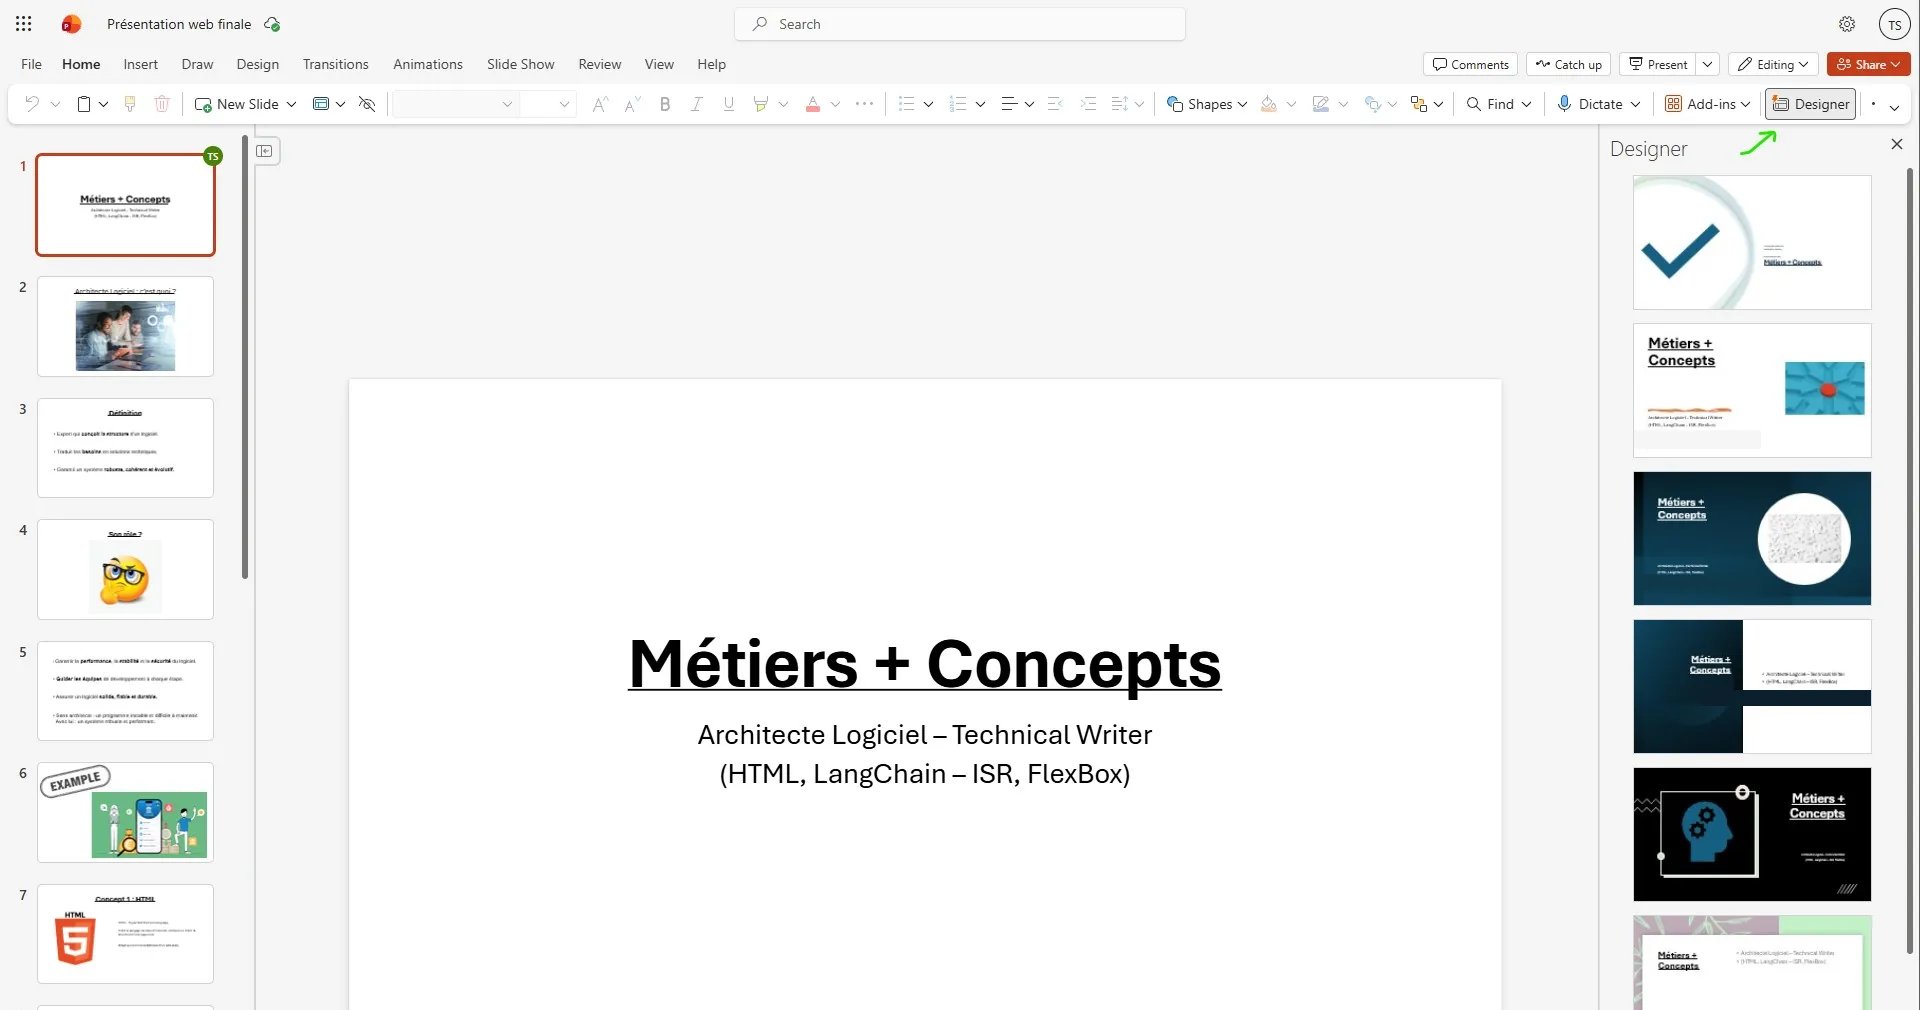Image resolution: width=1920 pixels, height=1010 pixels.
Task: Click the Delete trash icon
Action: click(162, 104)
